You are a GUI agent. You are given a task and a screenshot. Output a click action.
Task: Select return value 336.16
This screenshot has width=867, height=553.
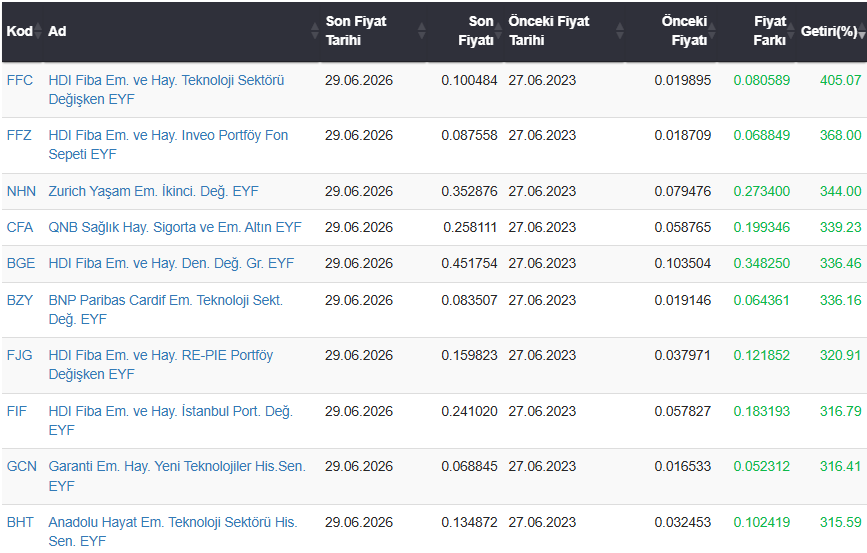(840, 300)
